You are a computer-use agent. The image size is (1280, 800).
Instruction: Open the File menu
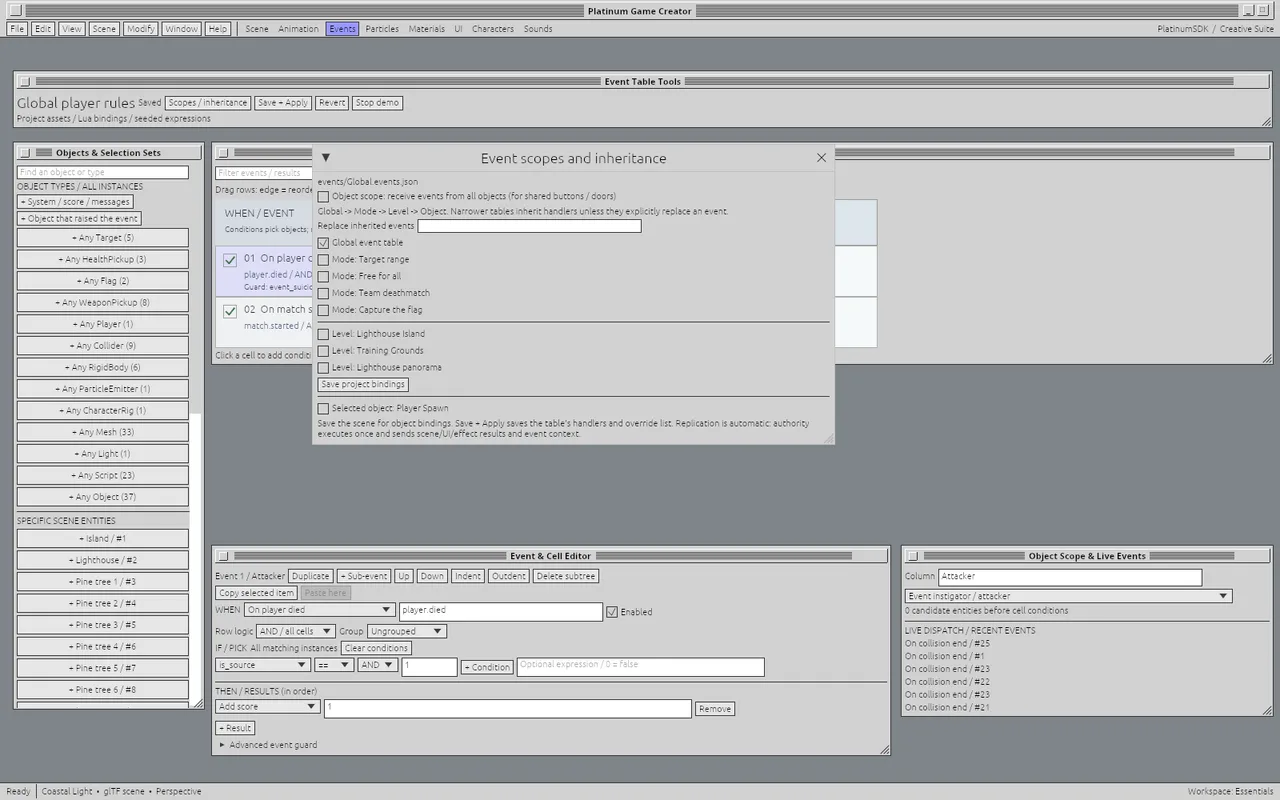click(x=17, y=29)
